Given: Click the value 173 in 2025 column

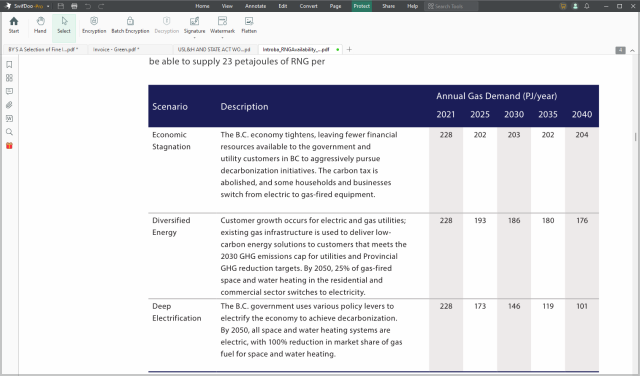Looking at the screenshot, I should click(480, 306).
